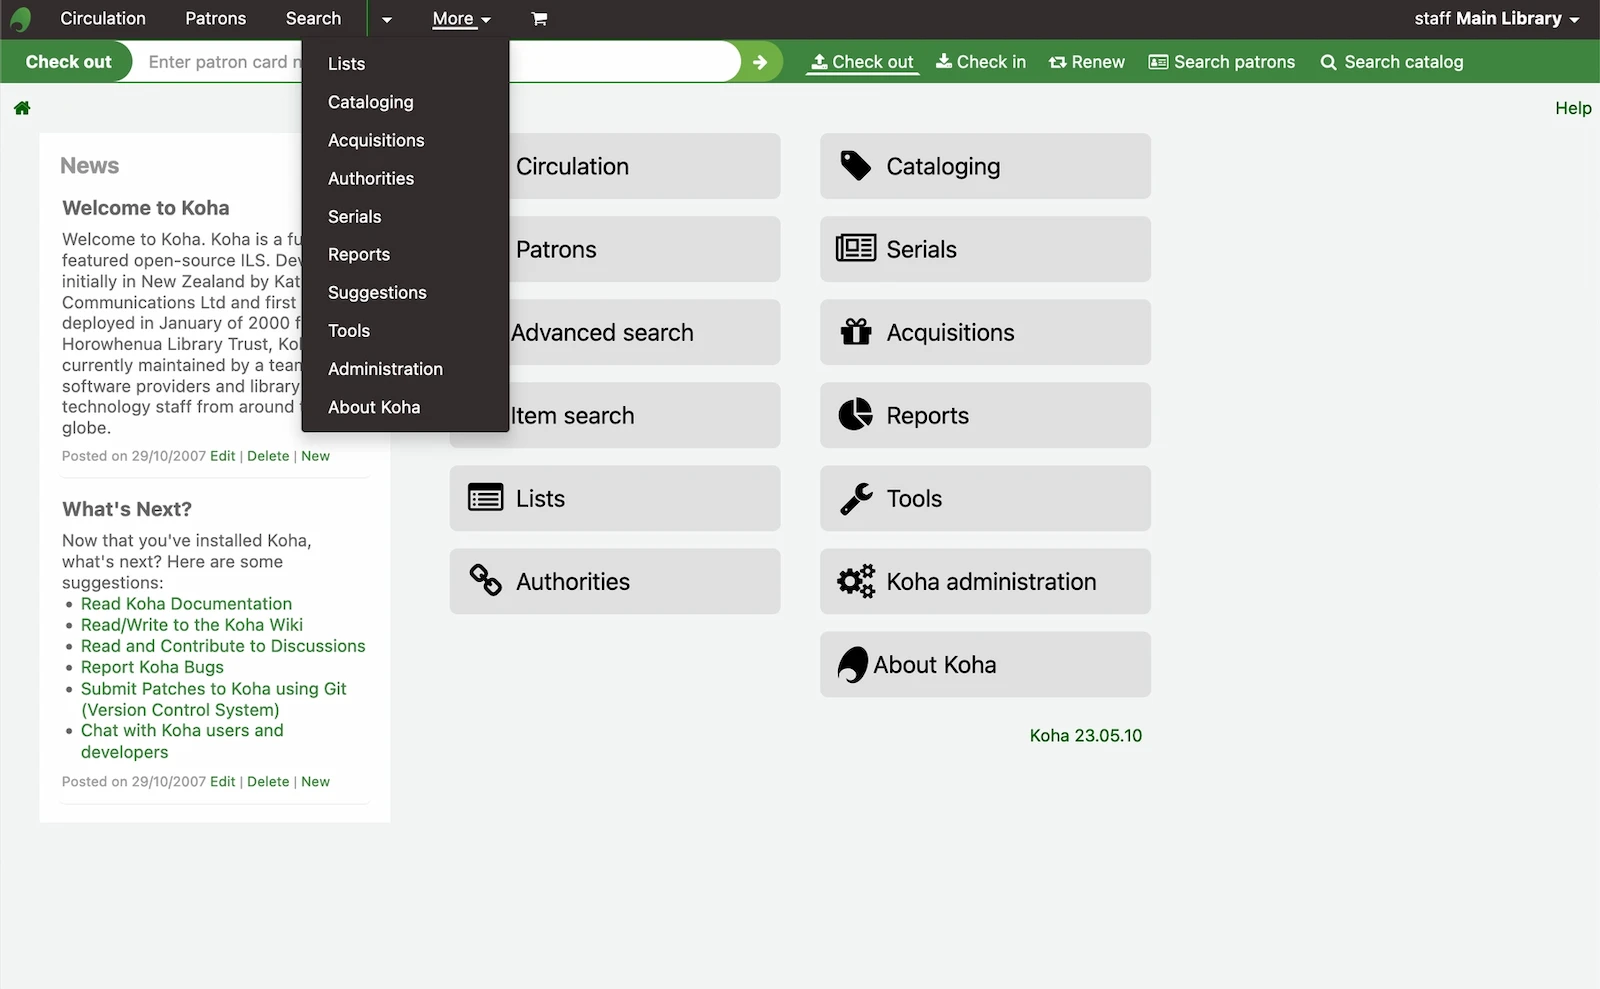Click the Koha leaf logo in top bar

[x=21, y=19]
